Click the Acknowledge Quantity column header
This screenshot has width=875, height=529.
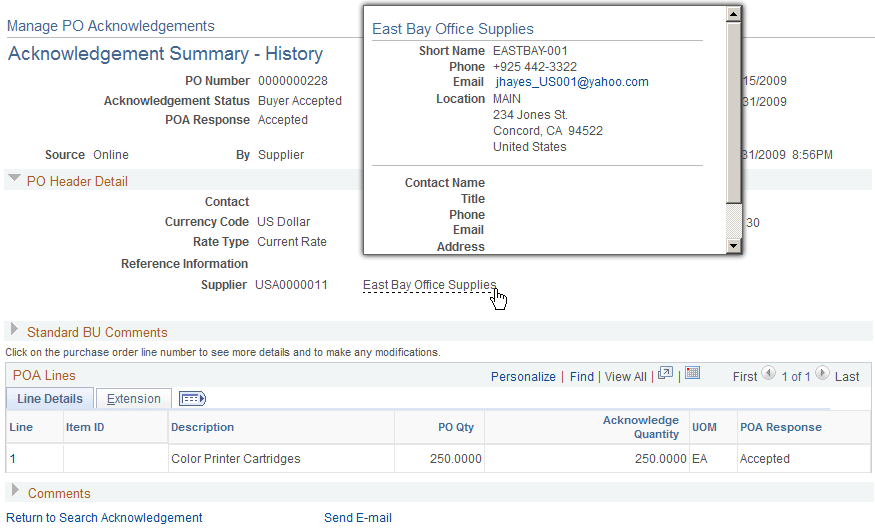pos(641,427)
